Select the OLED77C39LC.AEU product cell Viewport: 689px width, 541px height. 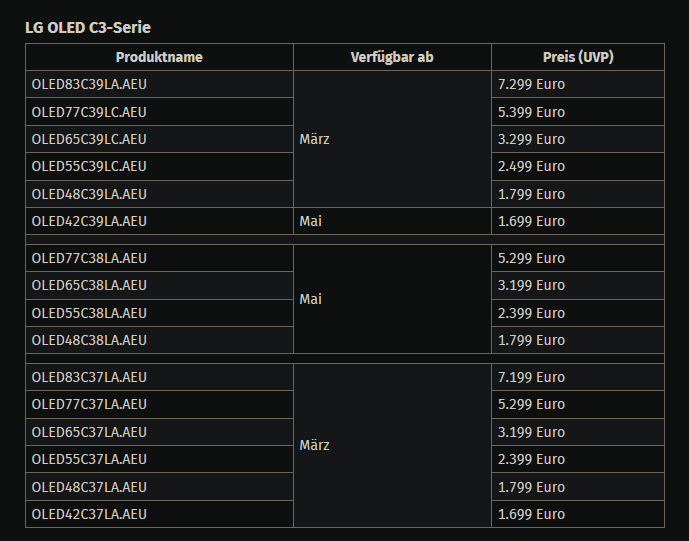[x=159, y=112]
